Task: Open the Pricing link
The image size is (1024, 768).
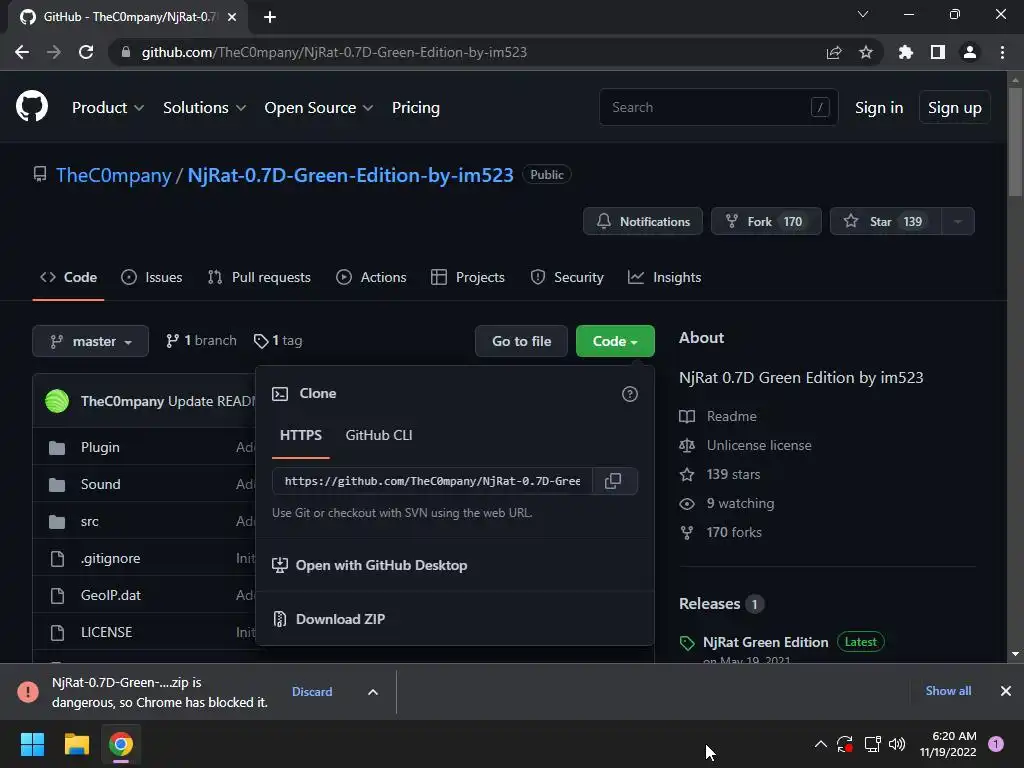Action: click(x=415, y=108)
